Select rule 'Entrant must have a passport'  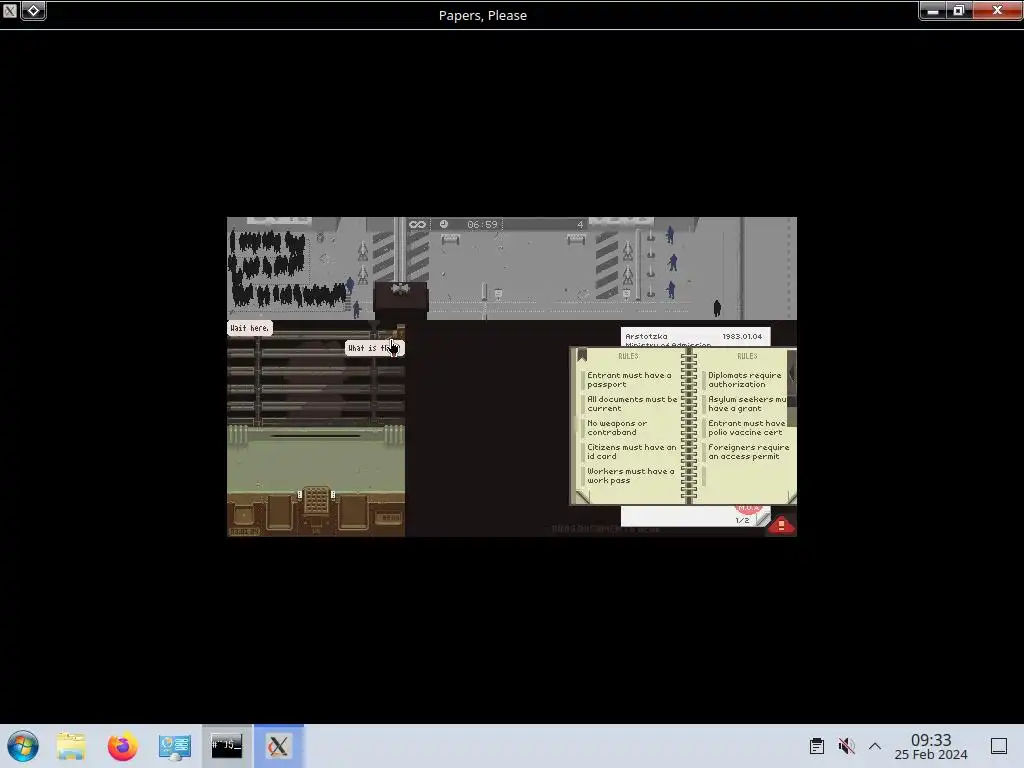(x=629, y=379)
